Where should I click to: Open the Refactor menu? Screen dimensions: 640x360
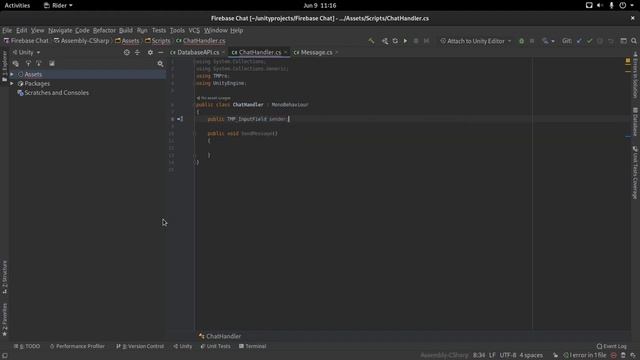pos(104,30)
